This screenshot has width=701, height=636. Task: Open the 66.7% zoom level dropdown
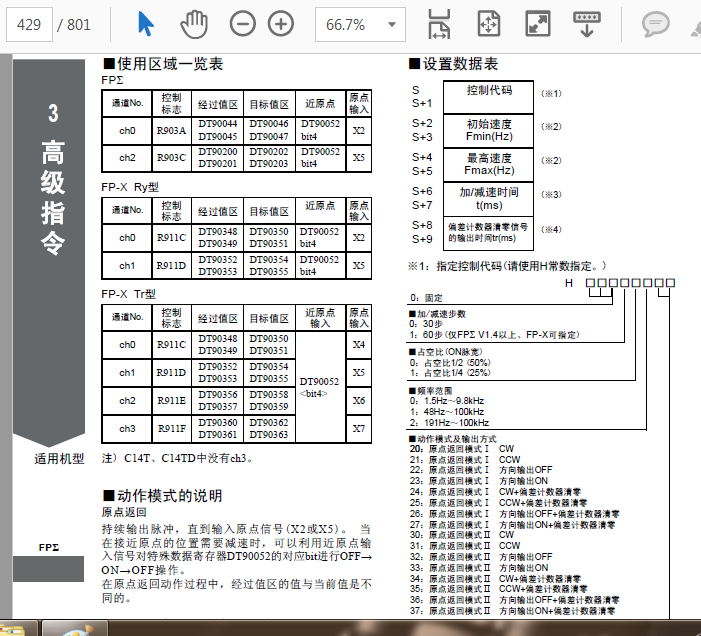[361, 24]
